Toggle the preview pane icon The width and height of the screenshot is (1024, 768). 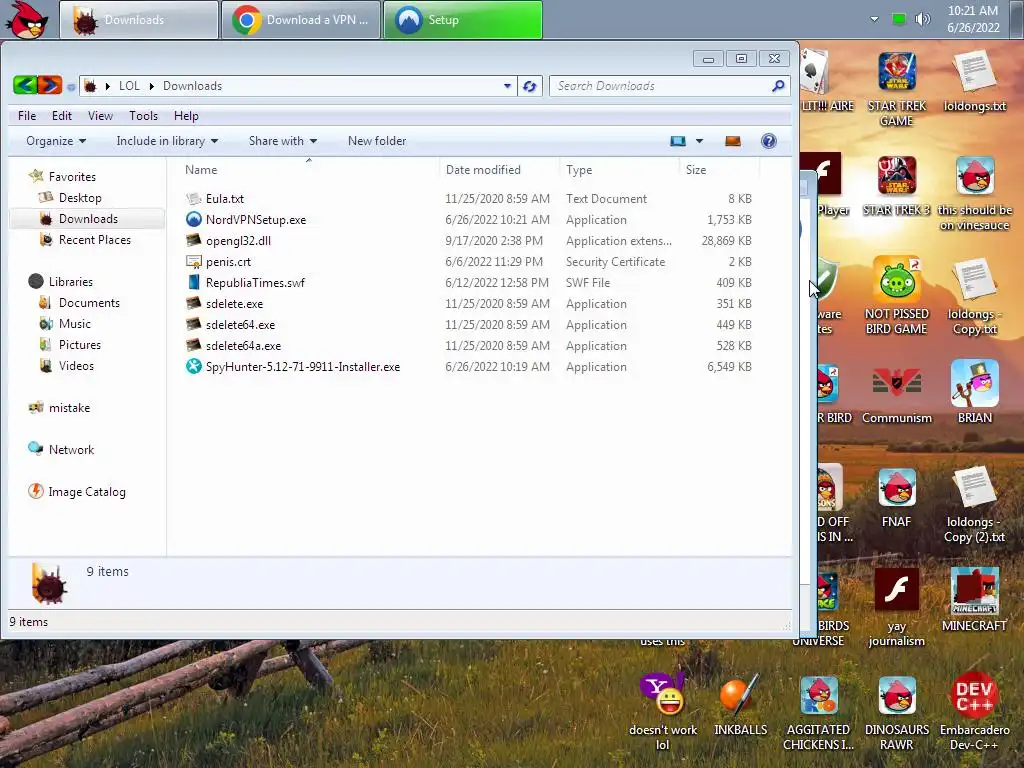tap(733, 141)
